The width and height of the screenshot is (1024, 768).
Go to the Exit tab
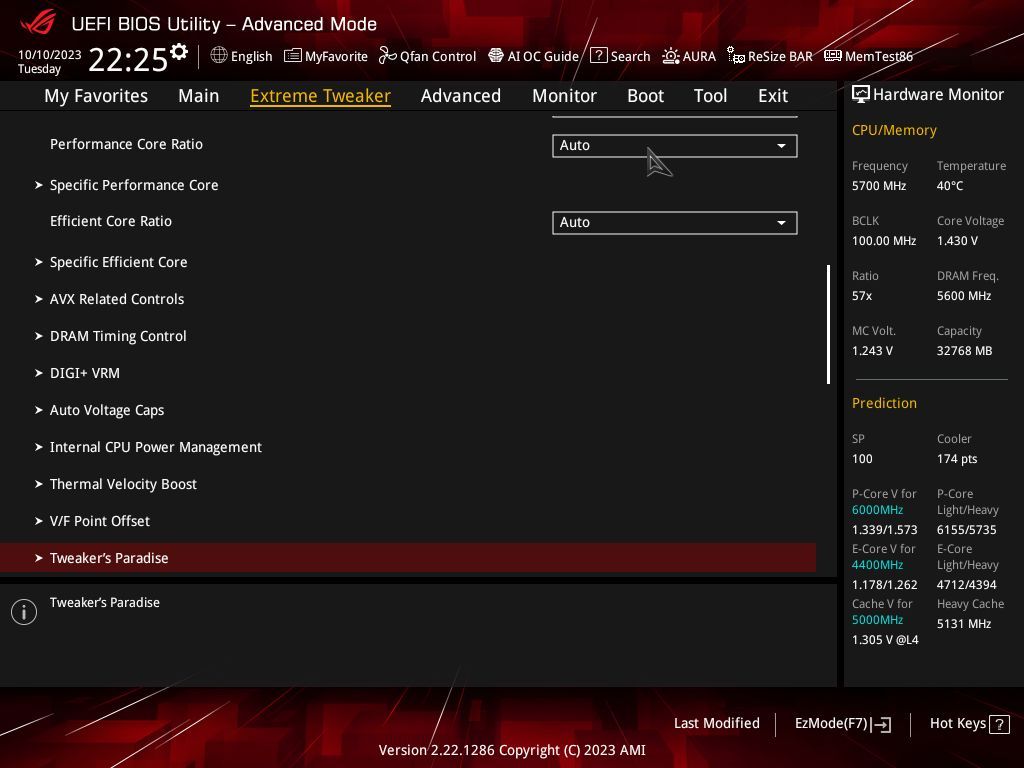pyautogui.click(x=773, y=96)
